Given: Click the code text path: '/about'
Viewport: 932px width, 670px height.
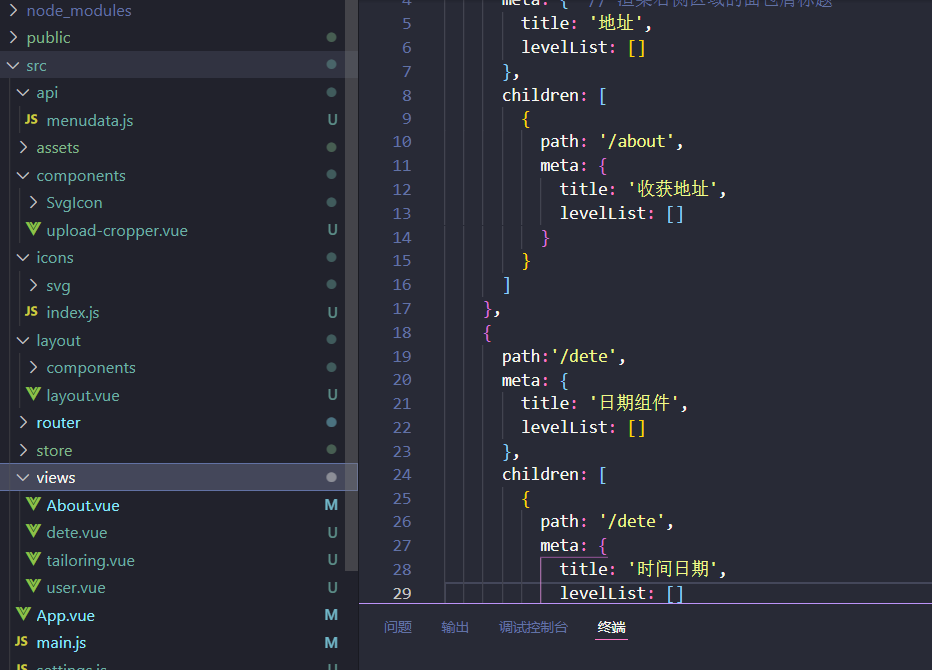Looking at the screenshot, I should tap(612, 141).
